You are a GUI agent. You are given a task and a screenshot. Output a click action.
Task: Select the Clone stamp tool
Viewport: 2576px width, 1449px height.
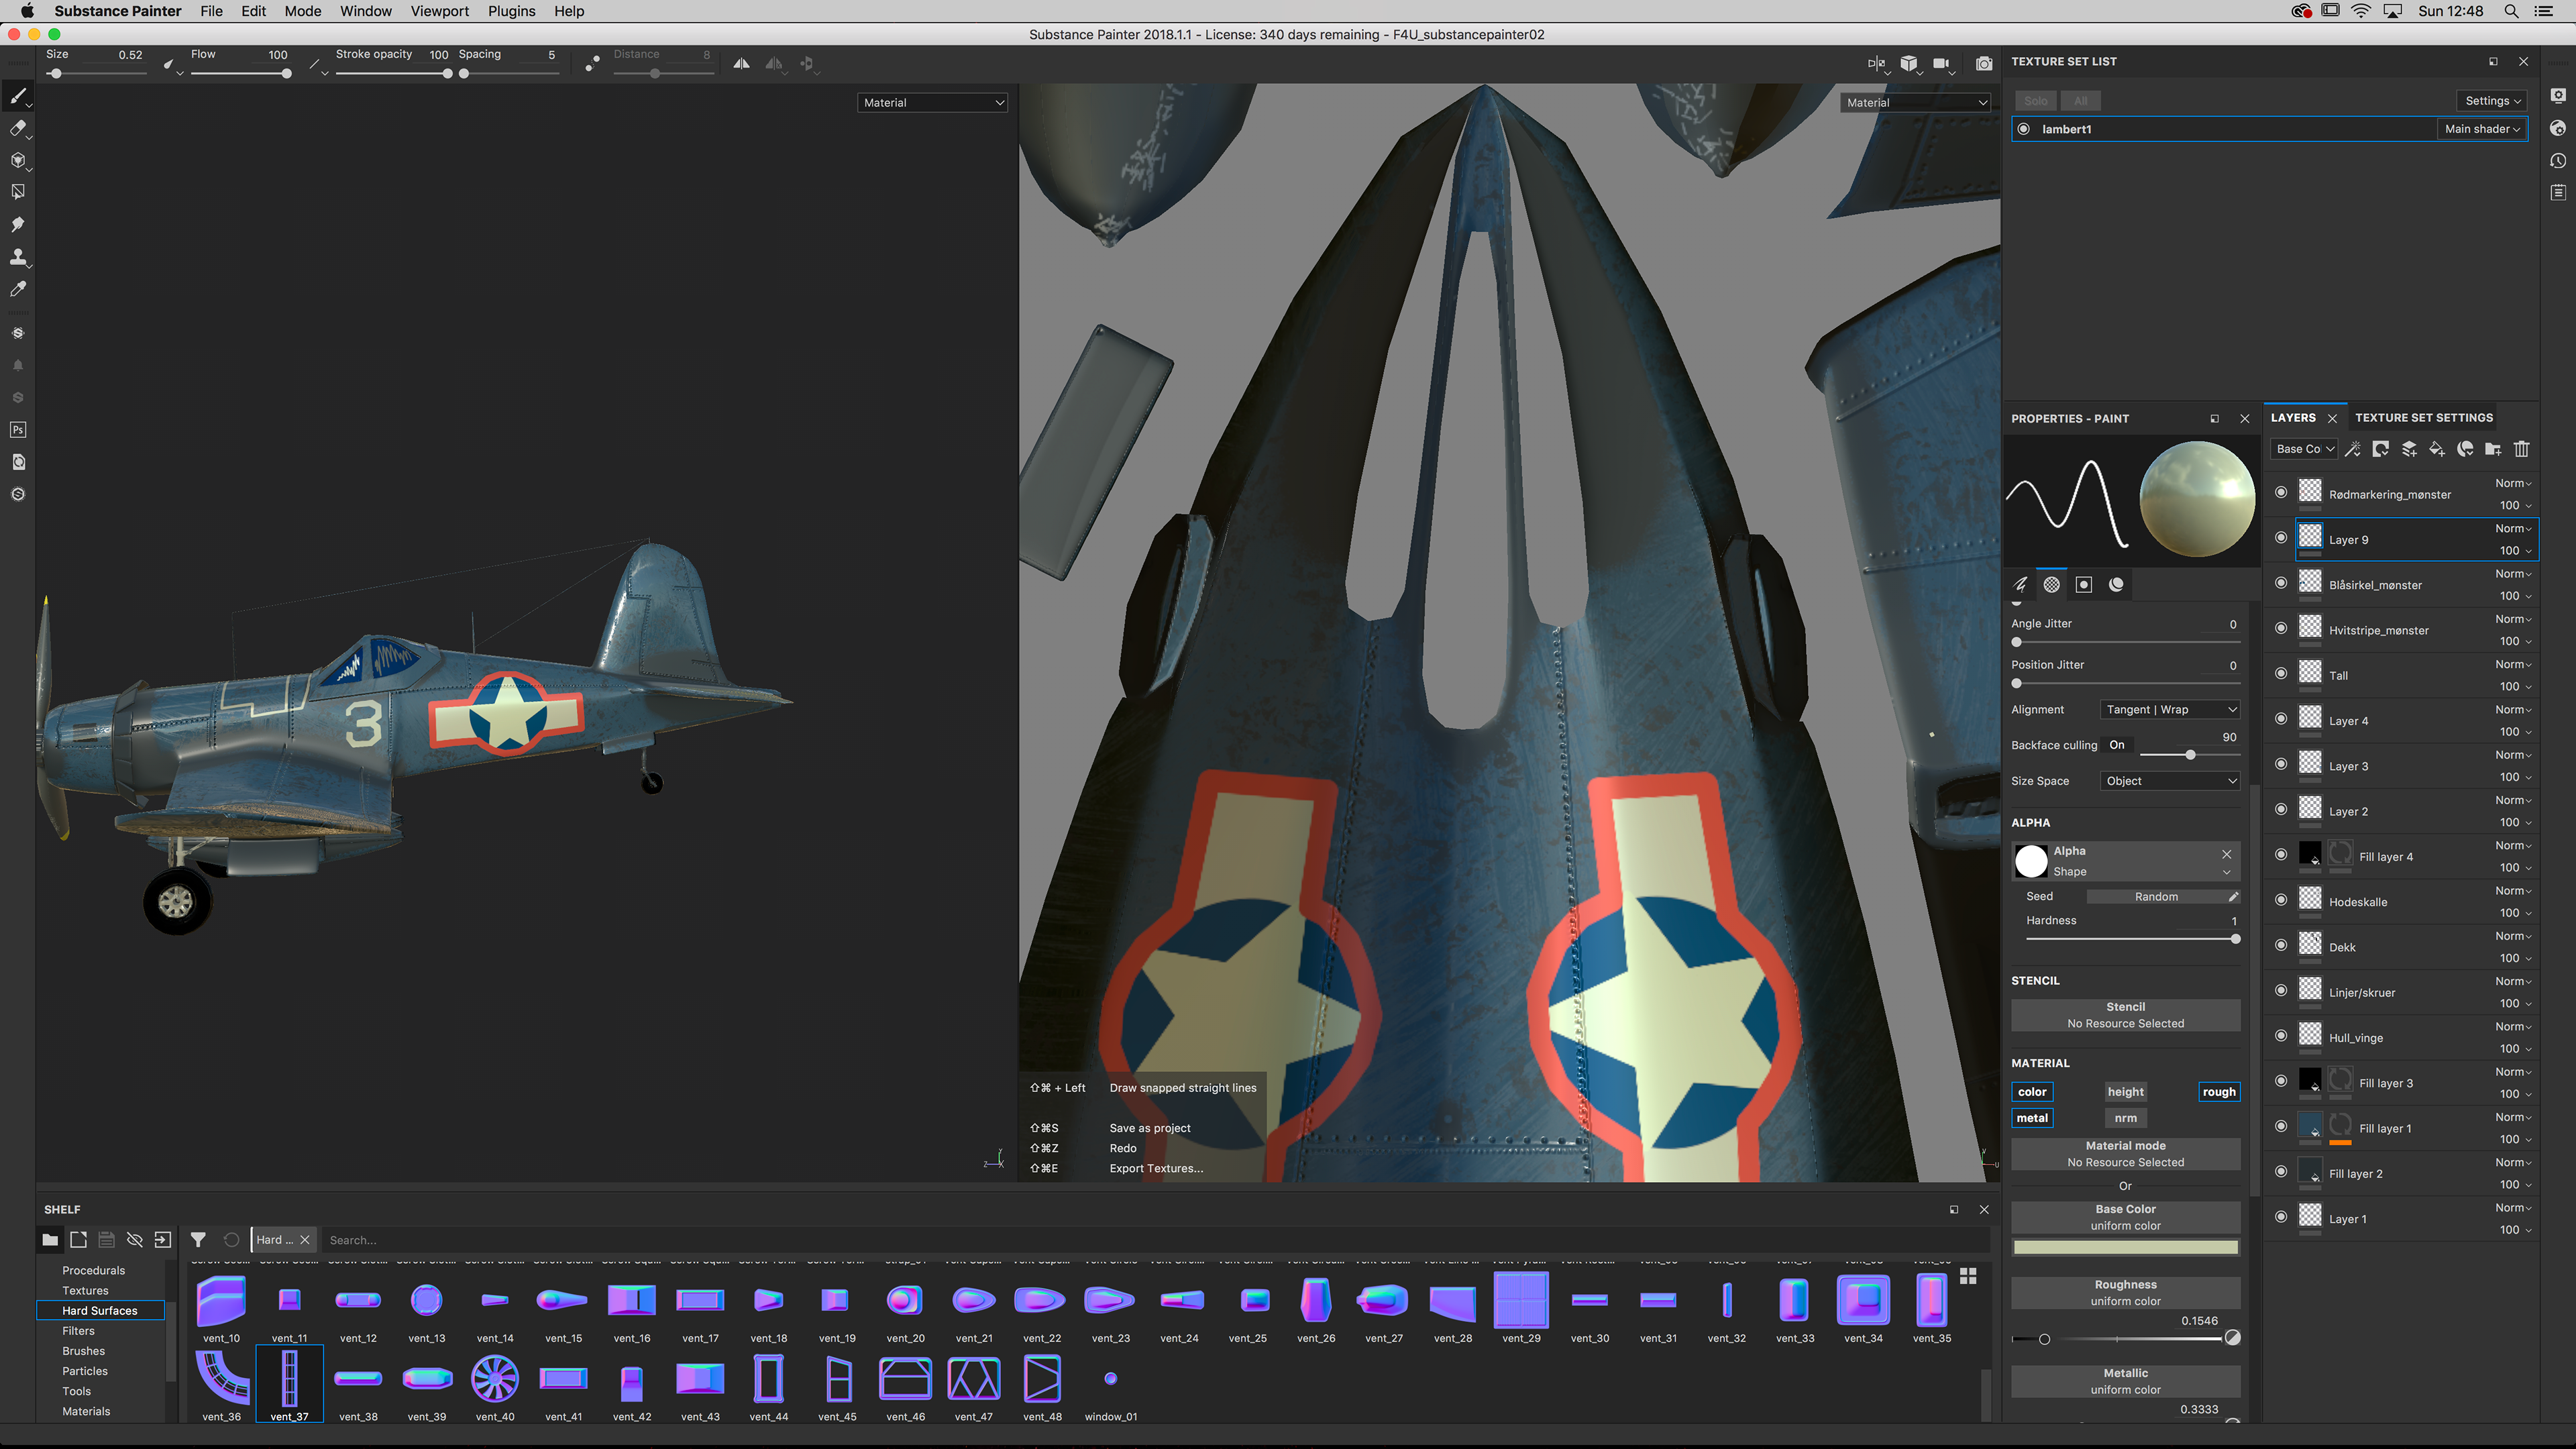click(x=17, y=257)
